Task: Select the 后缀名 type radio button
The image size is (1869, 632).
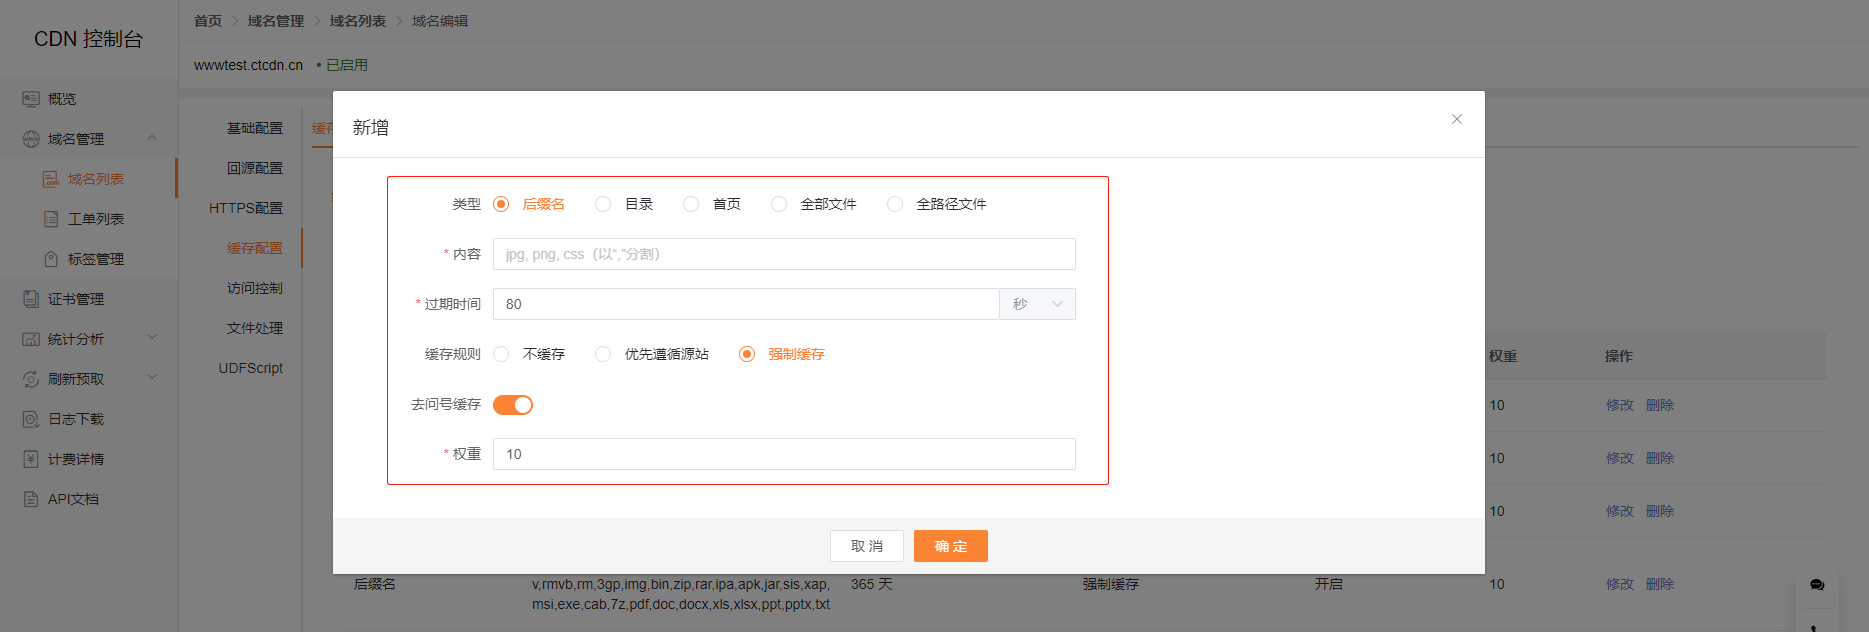Action: click(x=501, y=204)
